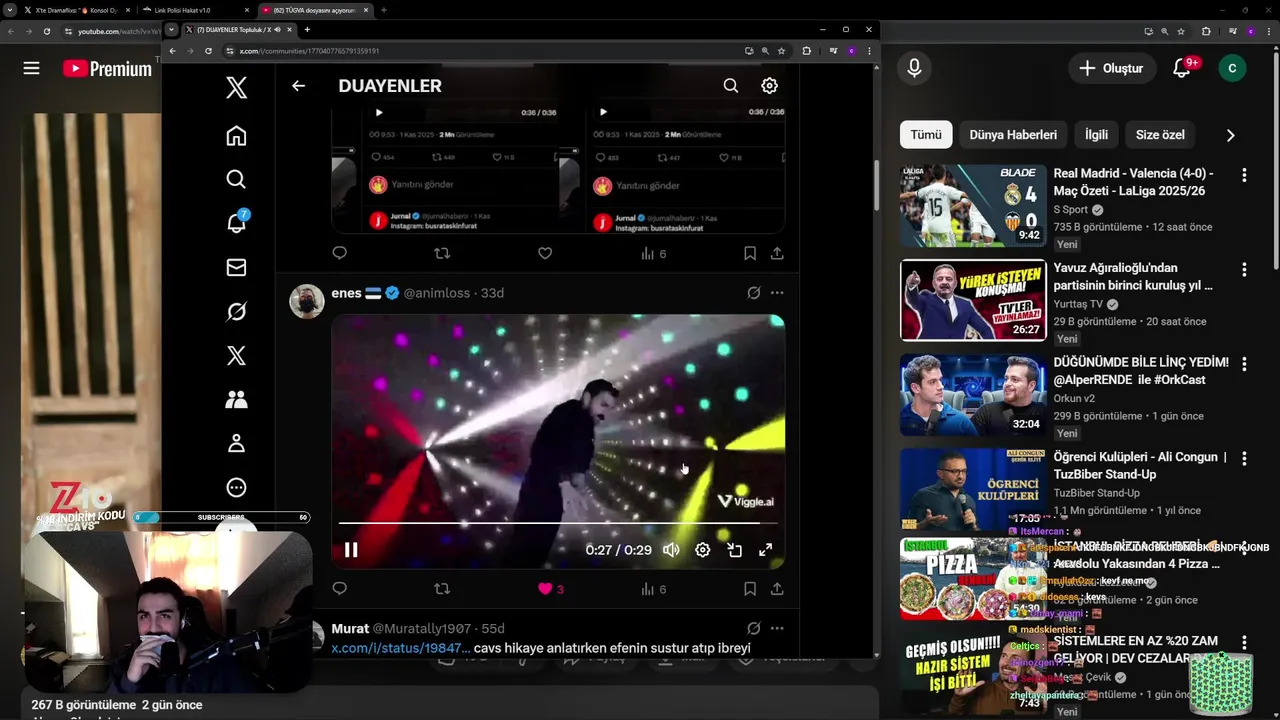Reply to the enes post
1280x720 pixels.
pos(340,589)
